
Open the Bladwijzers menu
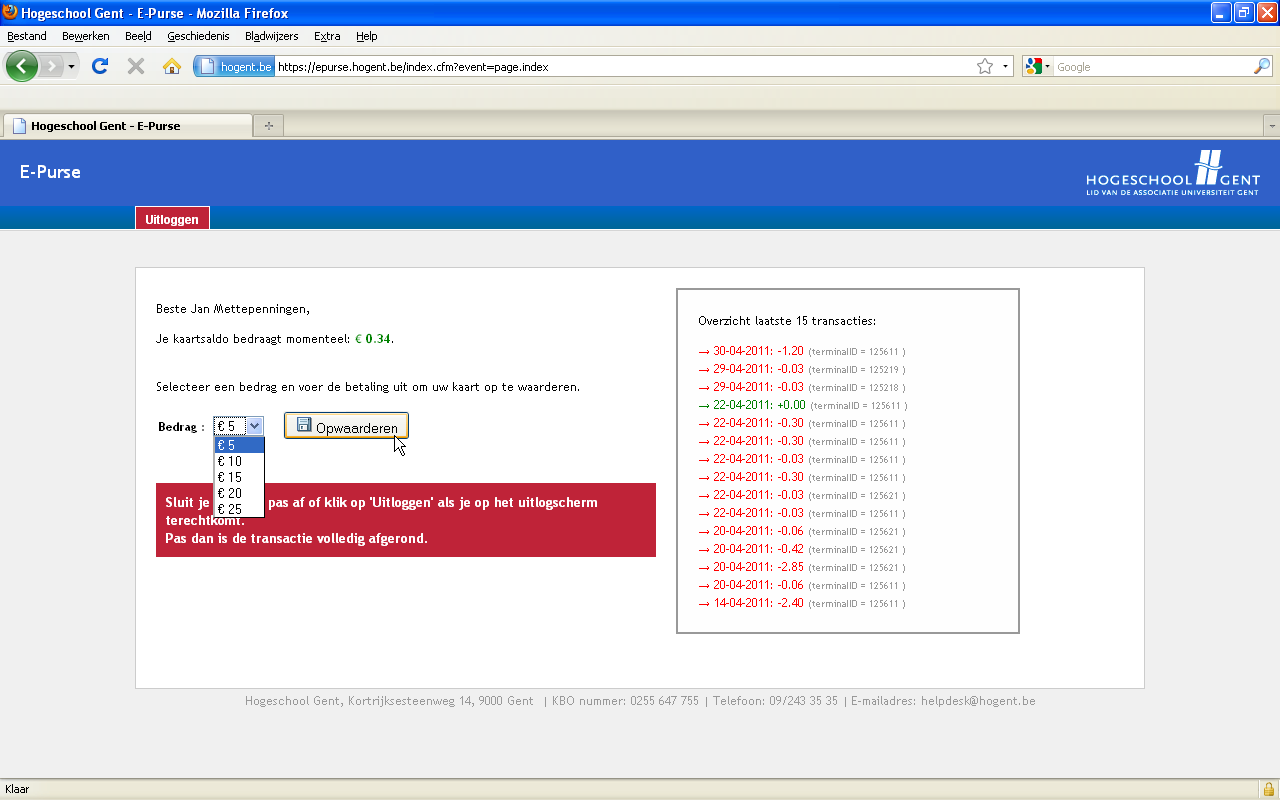coord(272,36)
